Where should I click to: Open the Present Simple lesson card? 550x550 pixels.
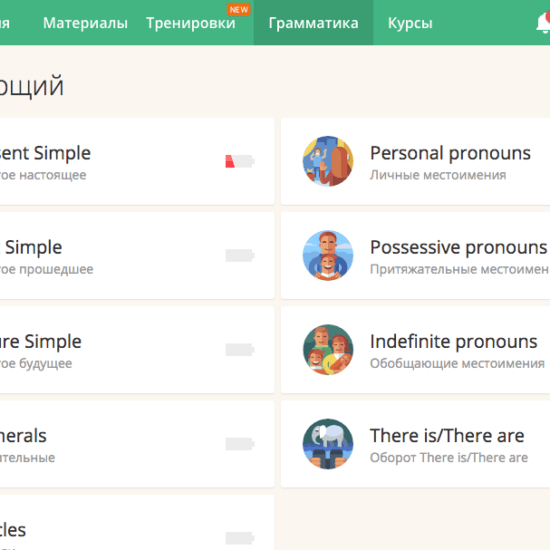[137, 161]
